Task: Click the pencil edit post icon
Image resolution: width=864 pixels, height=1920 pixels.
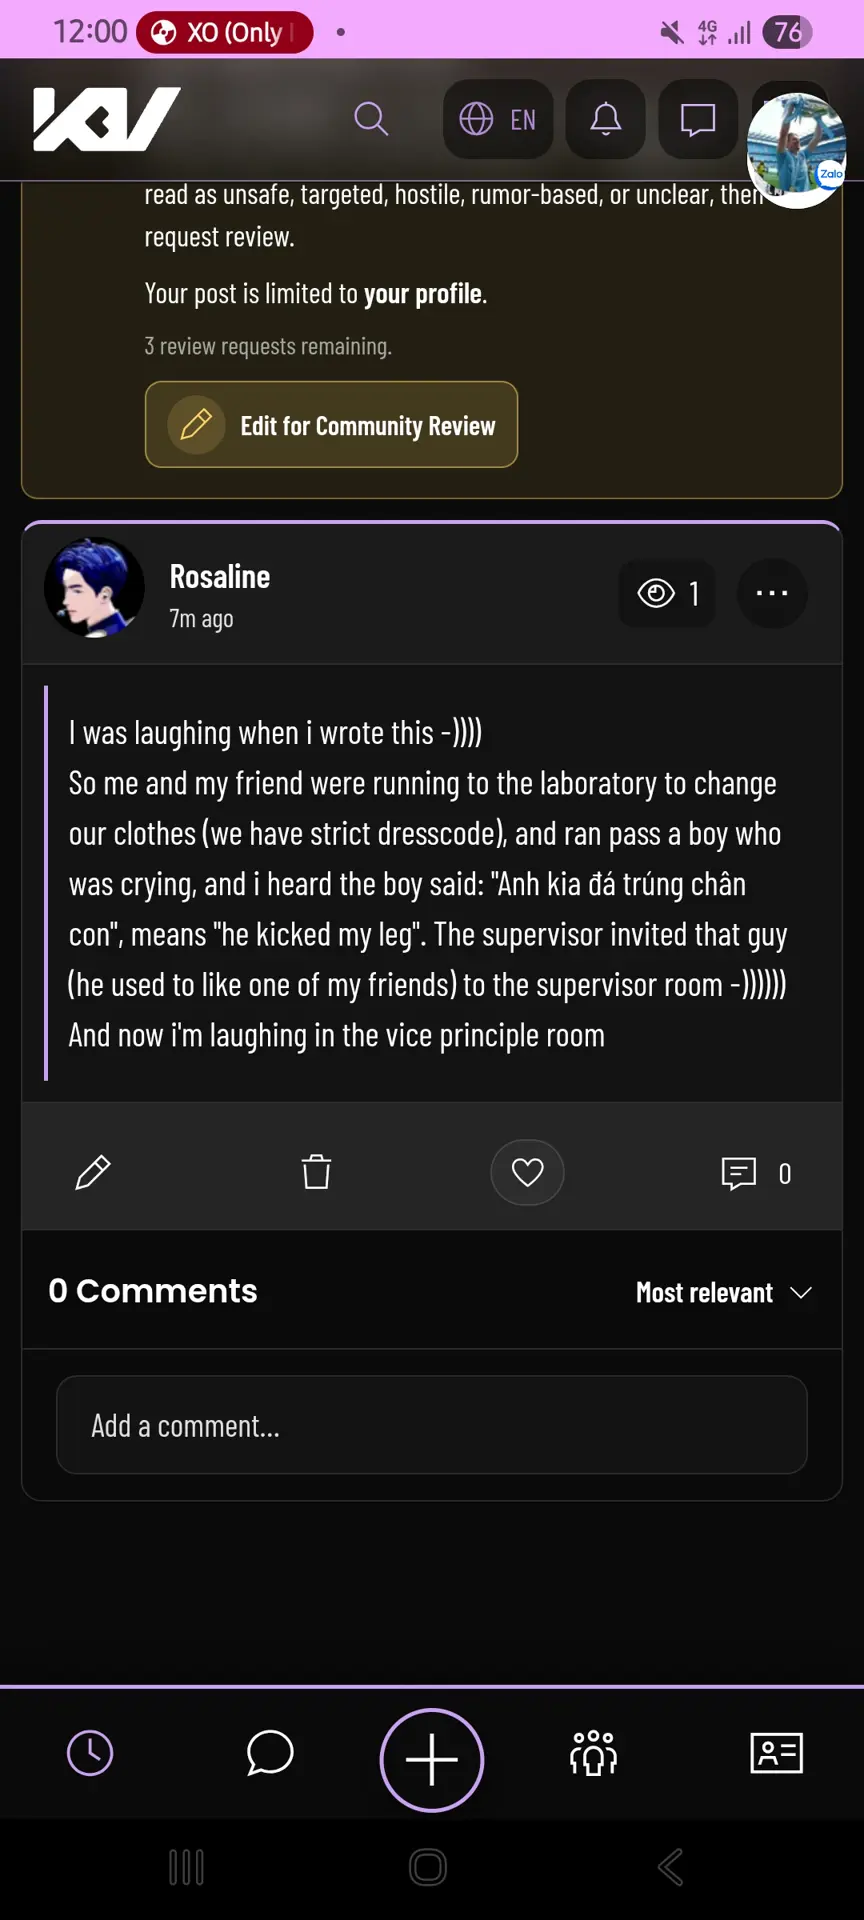Action: pyautogui.click(x=93, y=1172)
